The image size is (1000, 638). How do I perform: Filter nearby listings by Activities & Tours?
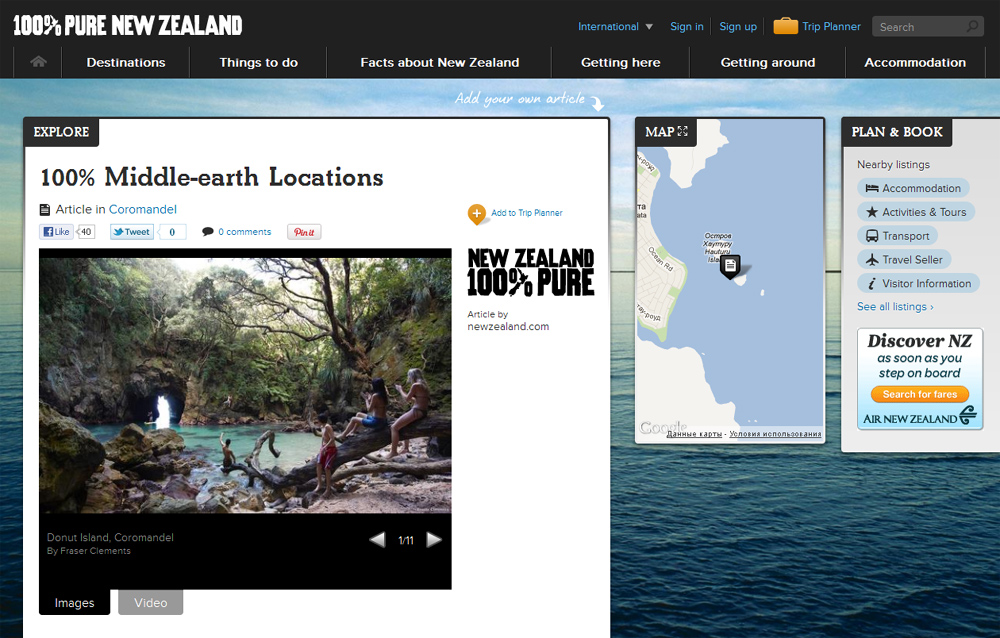[x=916, y=212]
